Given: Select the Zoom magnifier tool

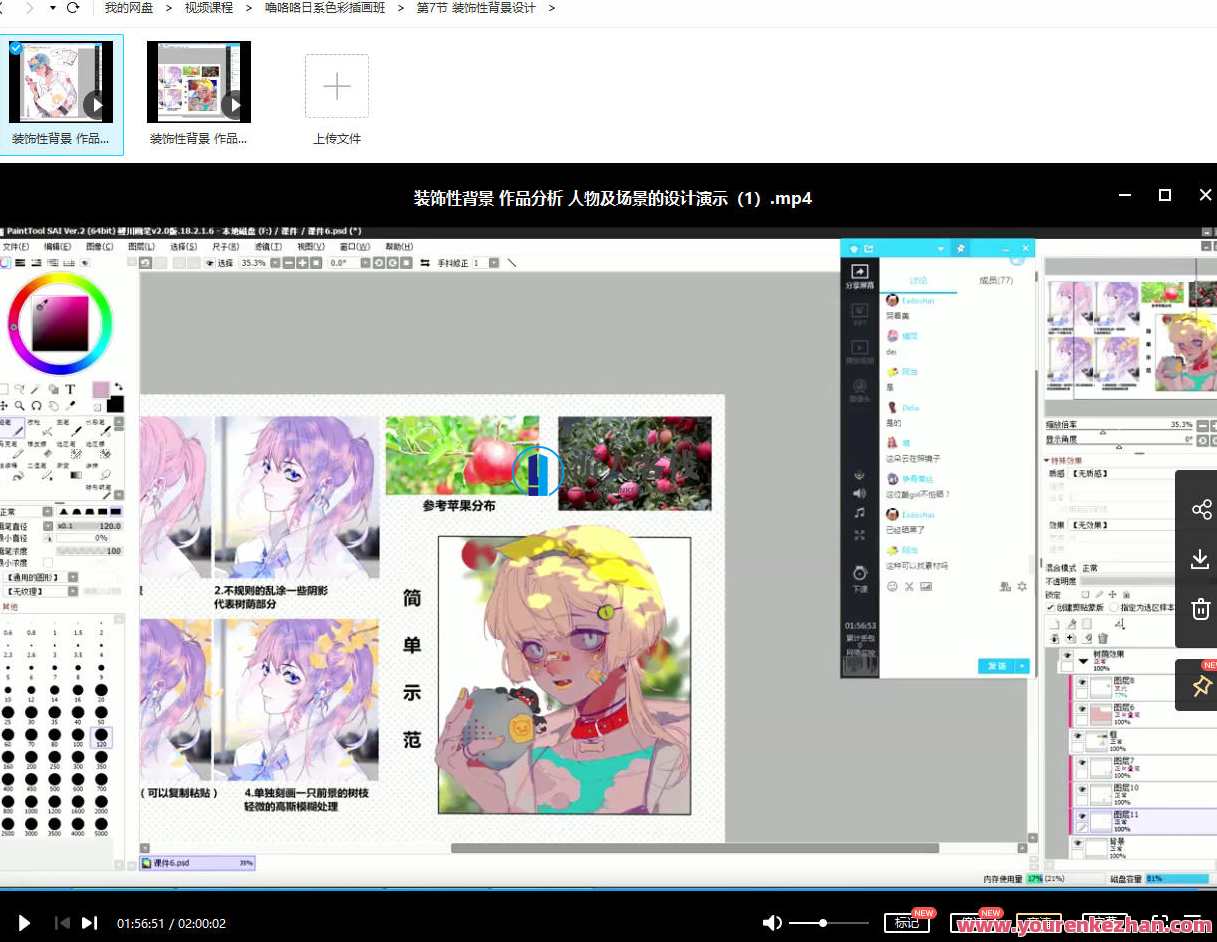Looking at the screenshot, I should pos(20,405).
